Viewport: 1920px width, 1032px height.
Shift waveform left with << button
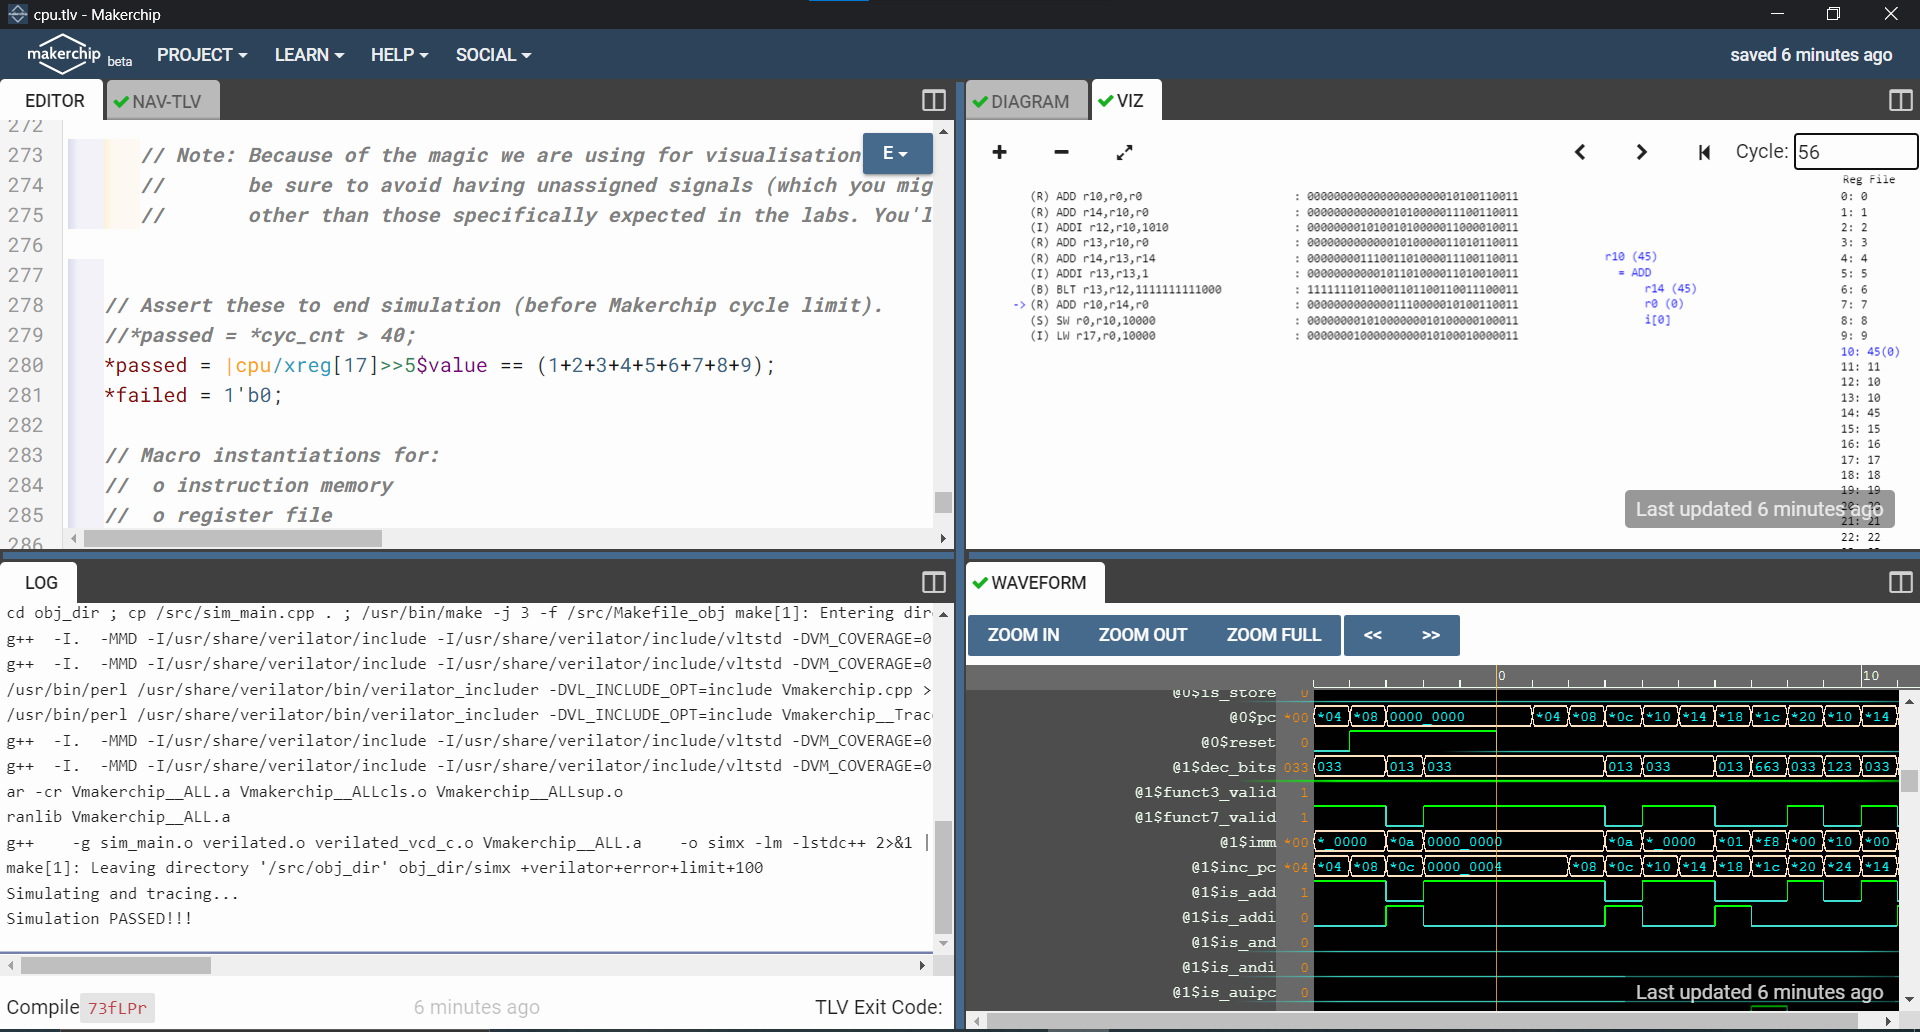[x=1372, y=635]
